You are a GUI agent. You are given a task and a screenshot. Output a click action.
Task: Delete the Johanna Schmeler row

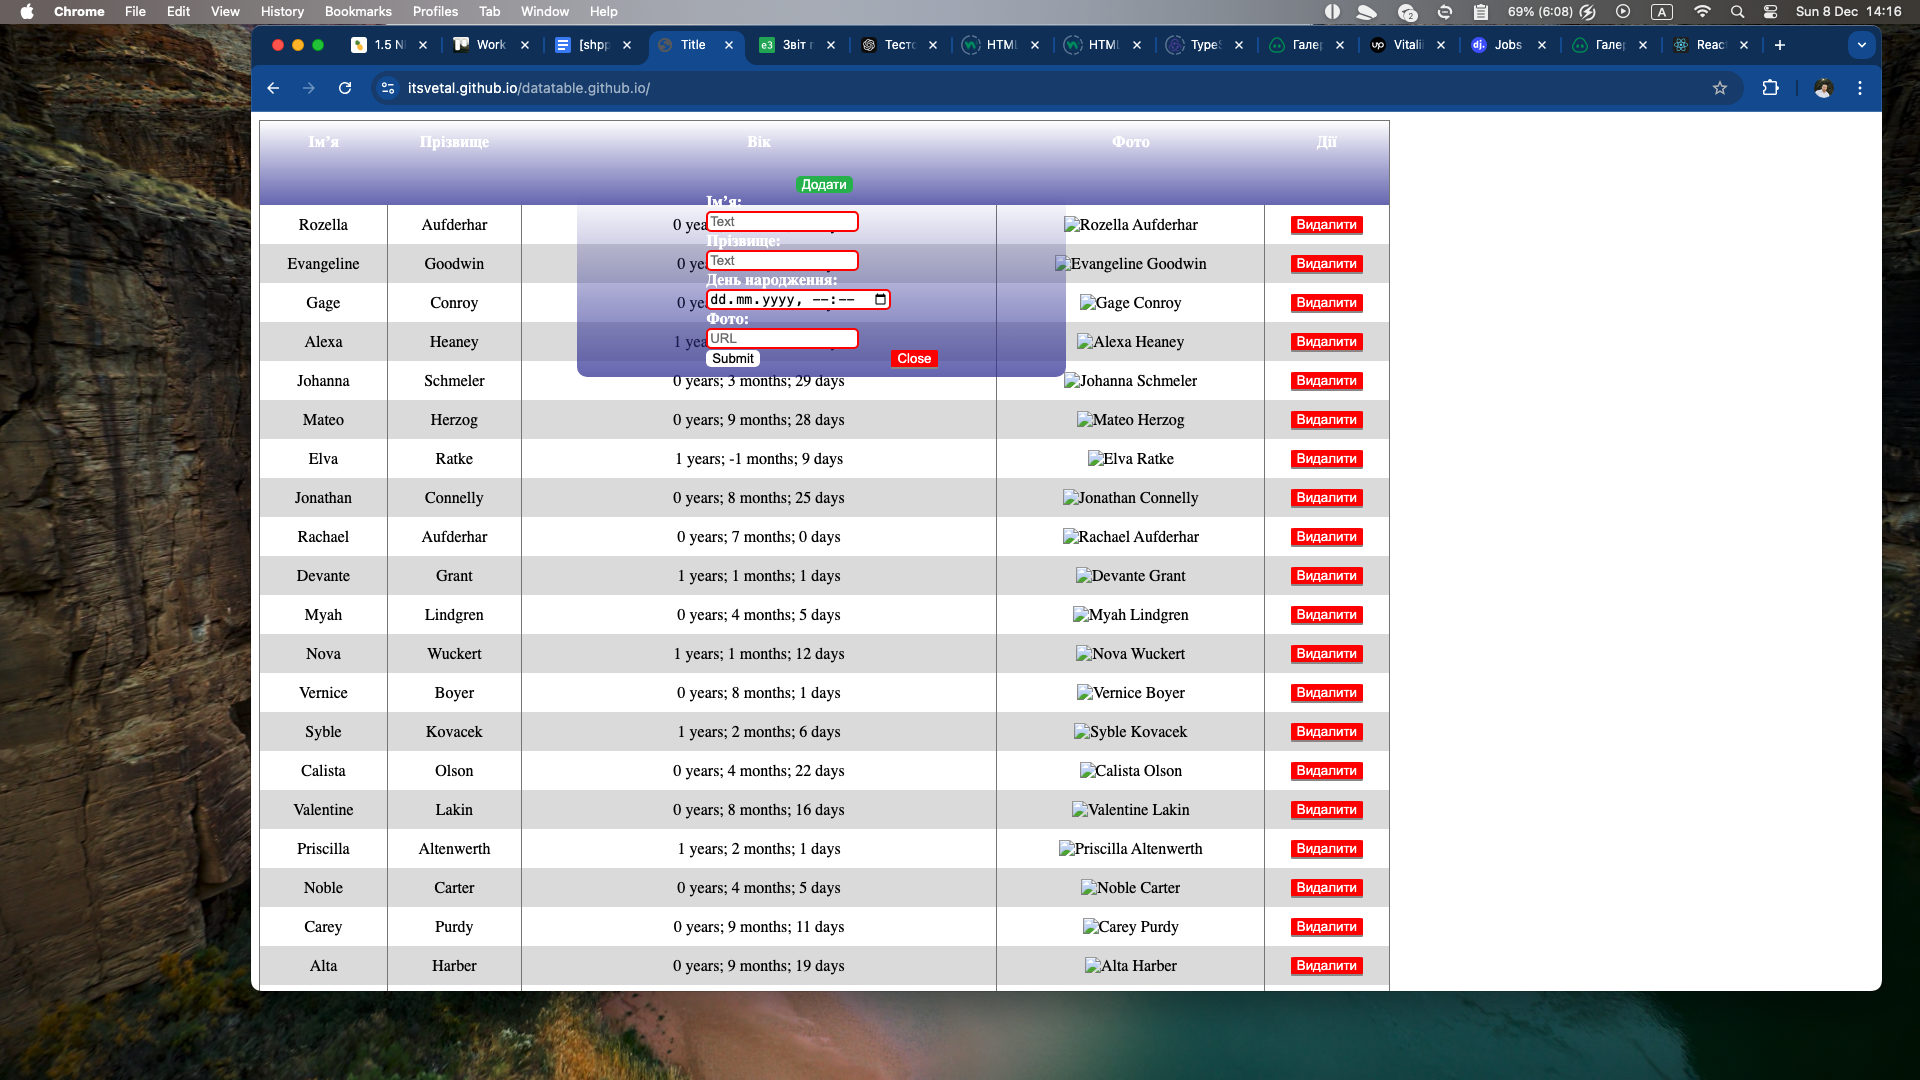[x=1326, y=381]
